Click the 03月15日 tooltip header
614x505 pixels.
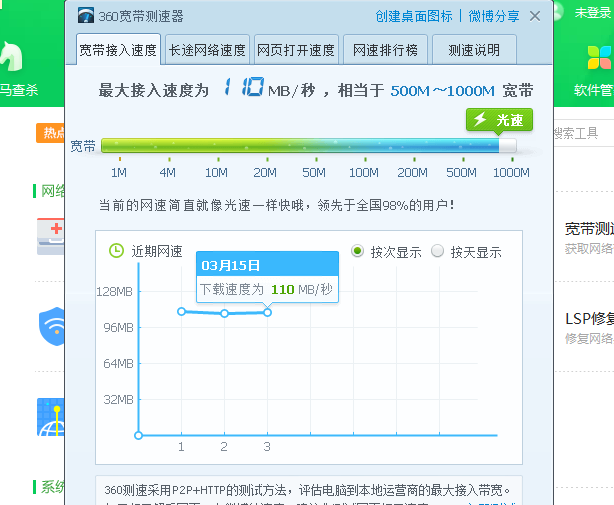(267, 265)
